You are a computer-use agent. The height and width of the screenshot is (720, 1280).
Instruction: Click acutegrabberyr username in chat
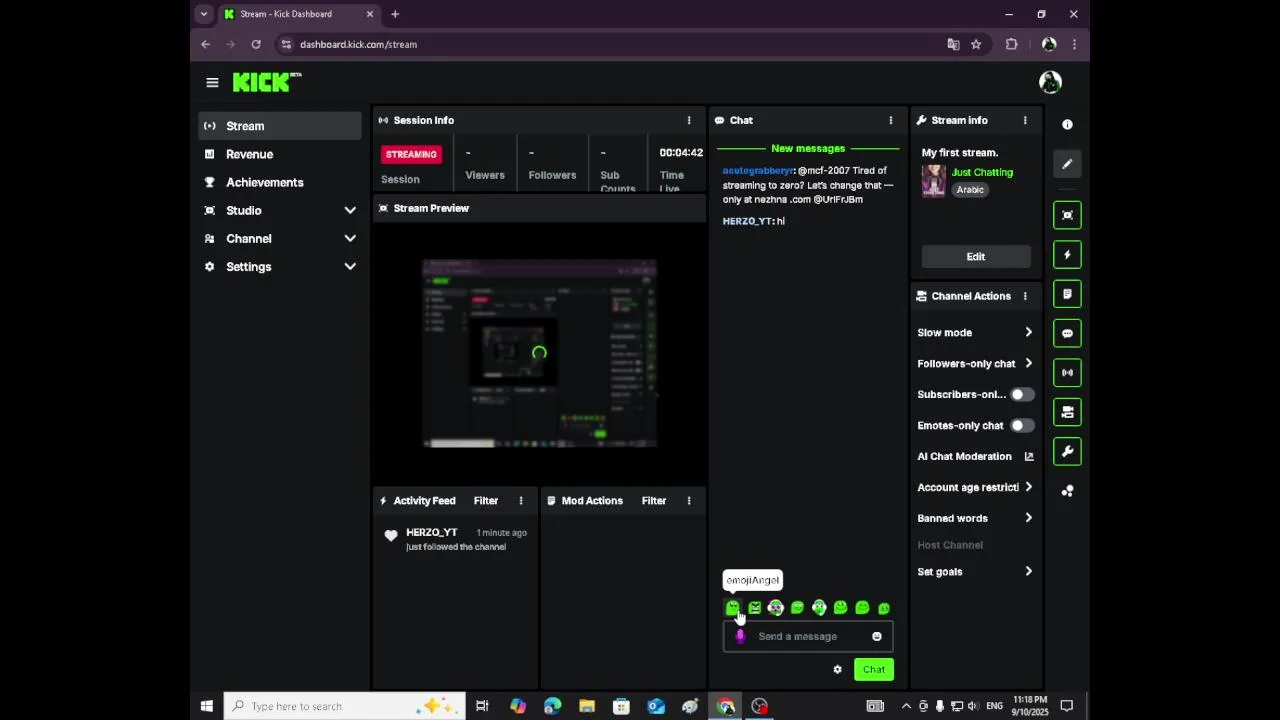pos(757,171)
